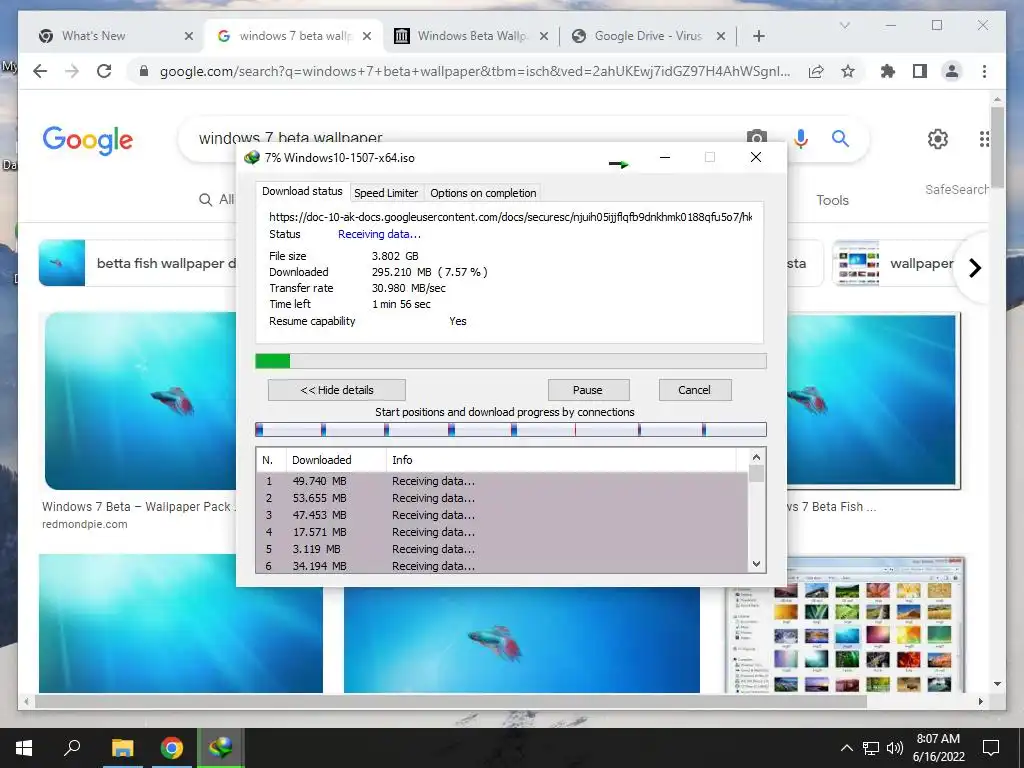
Task: Switch to the Download status tab
Action: coord(302,191)
